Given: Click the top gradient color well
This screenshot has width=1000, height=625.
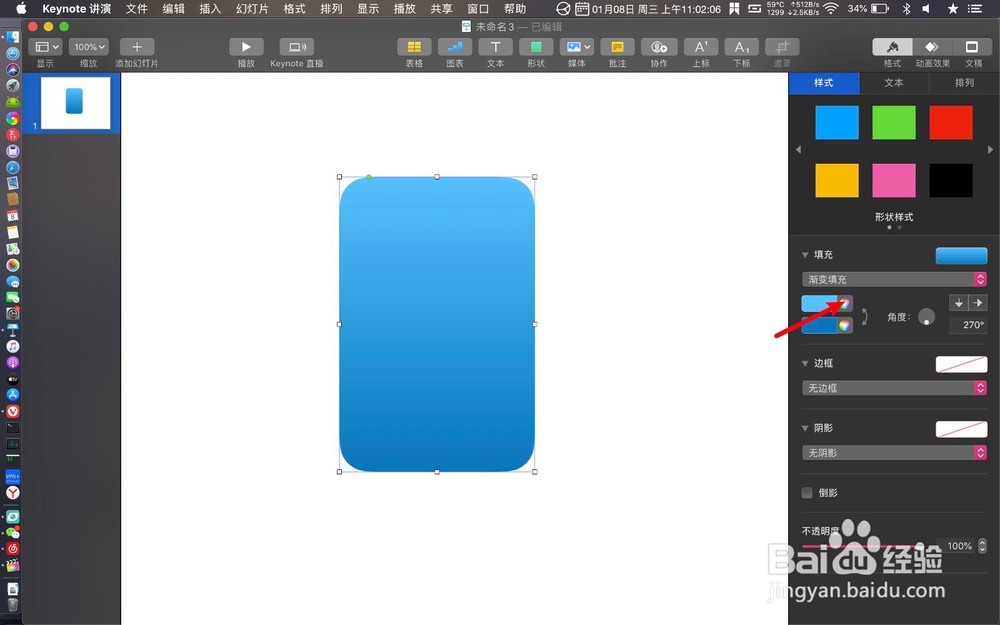Looking at the screenshot, I should coord(820,304).
